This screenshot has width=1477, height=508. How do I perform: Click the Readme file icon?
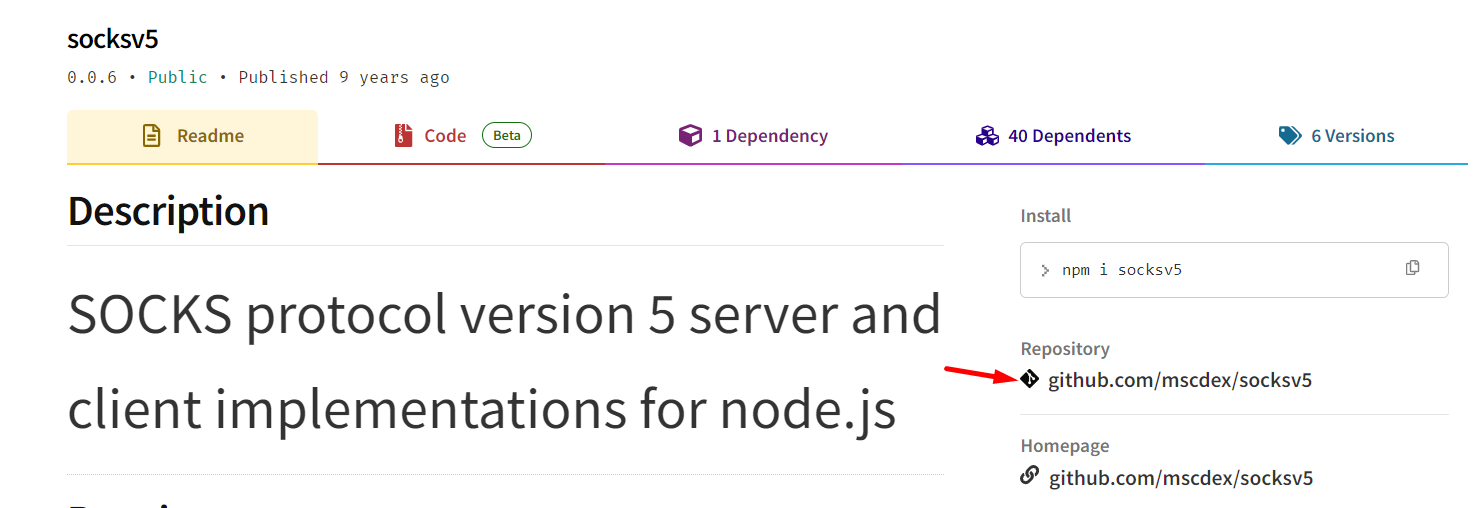[152, 136]
